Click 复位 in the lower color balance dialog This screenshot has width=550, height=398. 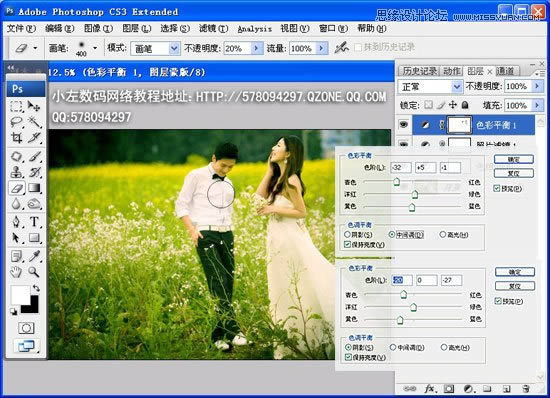(x=515, y=286)
